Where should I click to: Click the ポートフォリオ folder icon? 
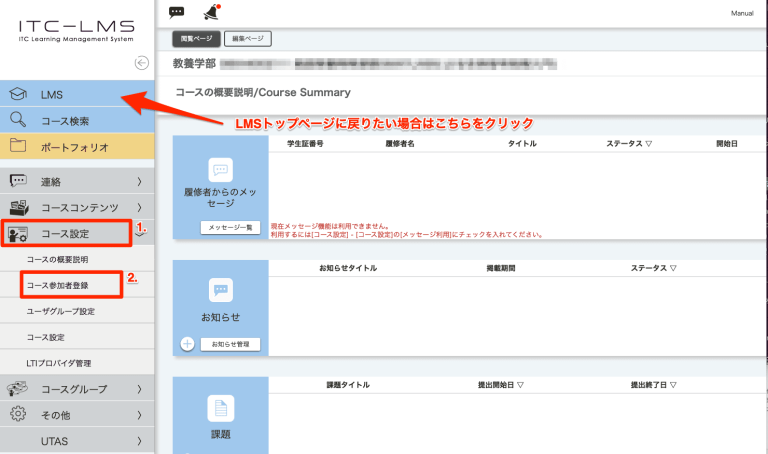pos(18,147)
